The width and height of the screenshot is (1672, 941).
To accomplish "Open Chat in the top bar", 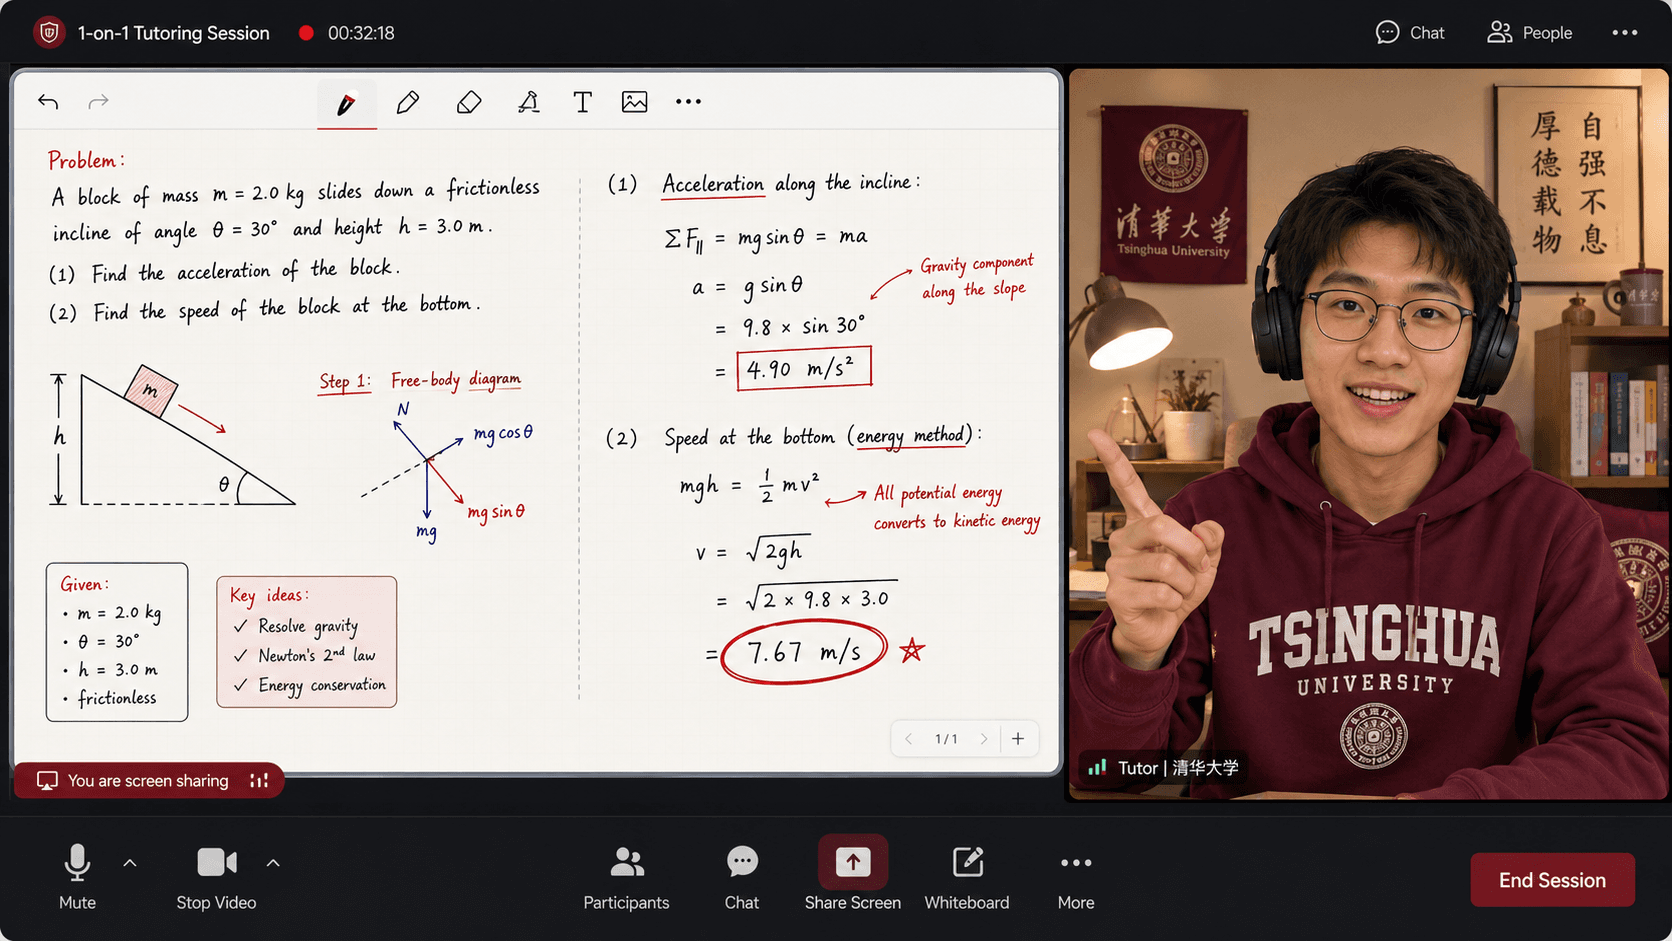I will pos(1410,33).
